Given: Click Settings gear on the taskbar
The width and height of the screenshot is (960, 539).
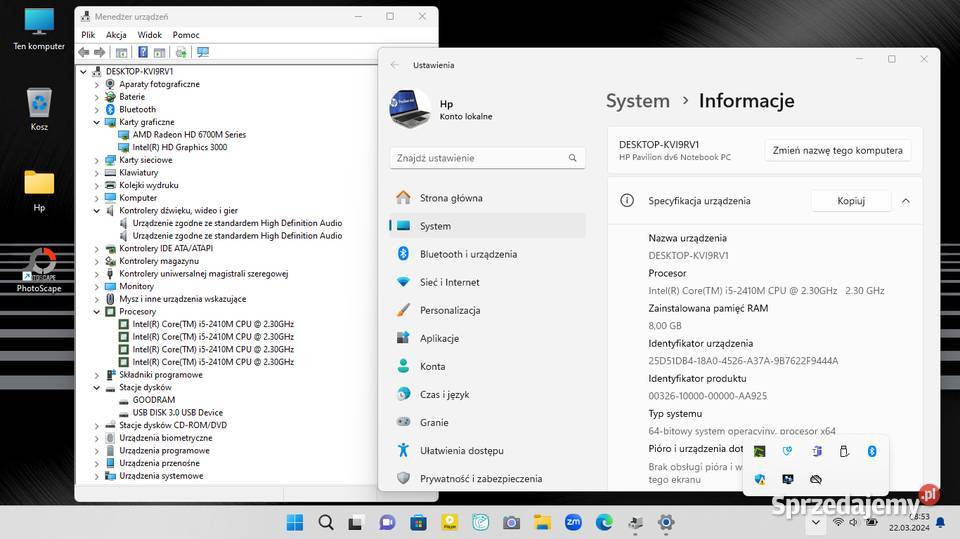Looking at the screenshot, I should click(x=666, y=522).
